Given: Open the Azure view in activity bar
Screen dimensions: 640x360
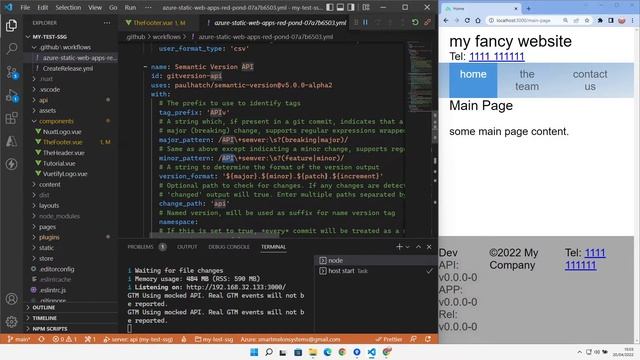Looking at the screenshot, I should click(11, 141).
